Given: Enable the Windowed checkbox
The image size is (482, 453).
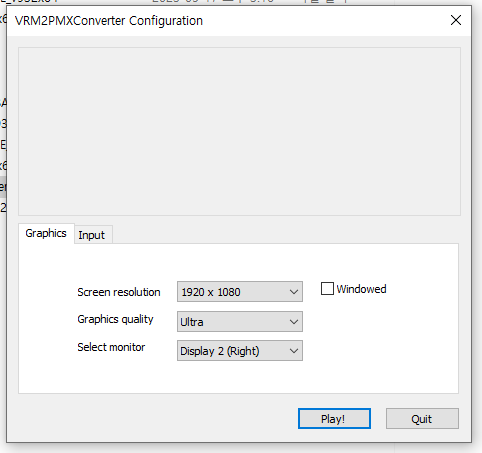Looking at the screenshot, I should click(x=327, y=289).
